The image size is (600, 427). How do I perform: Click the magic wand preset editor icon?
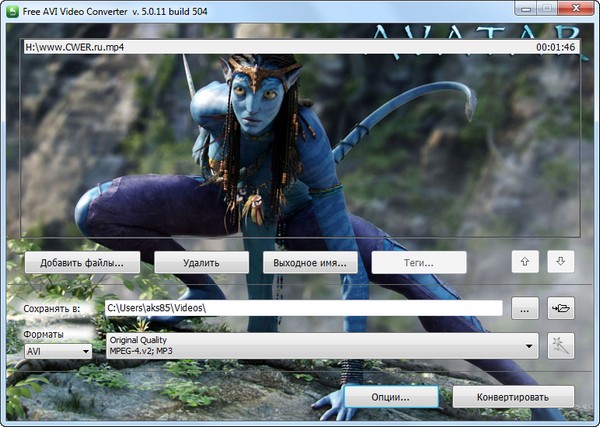[563, 346]
